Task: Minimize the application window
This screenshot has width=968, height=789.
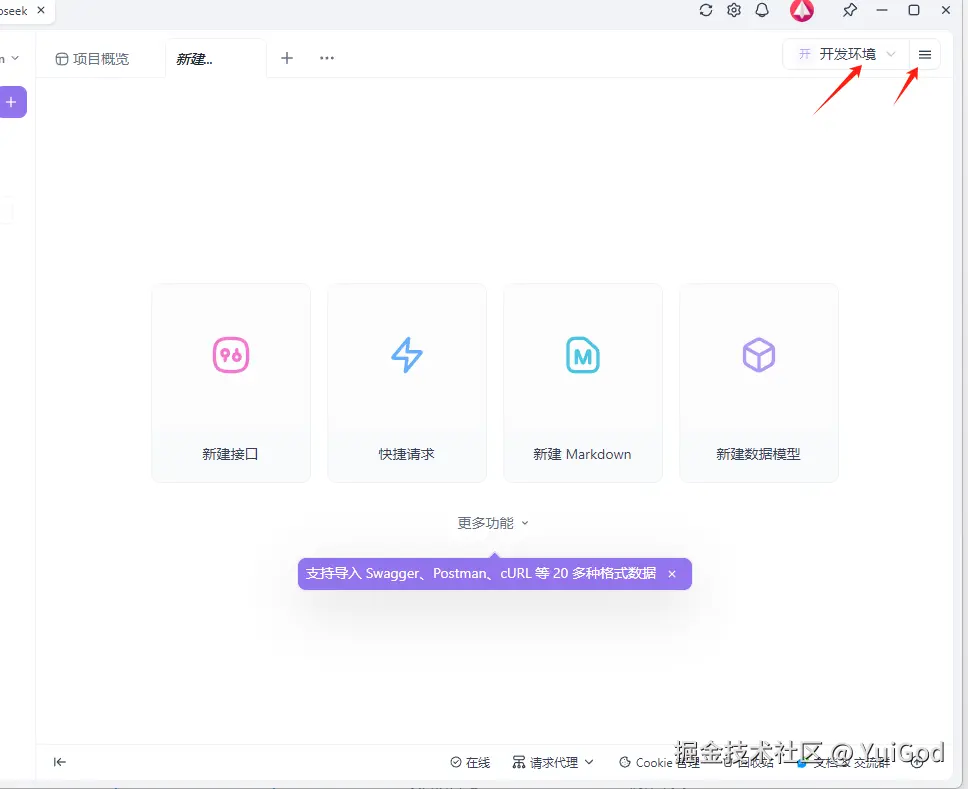Action: tap(882, 10)
